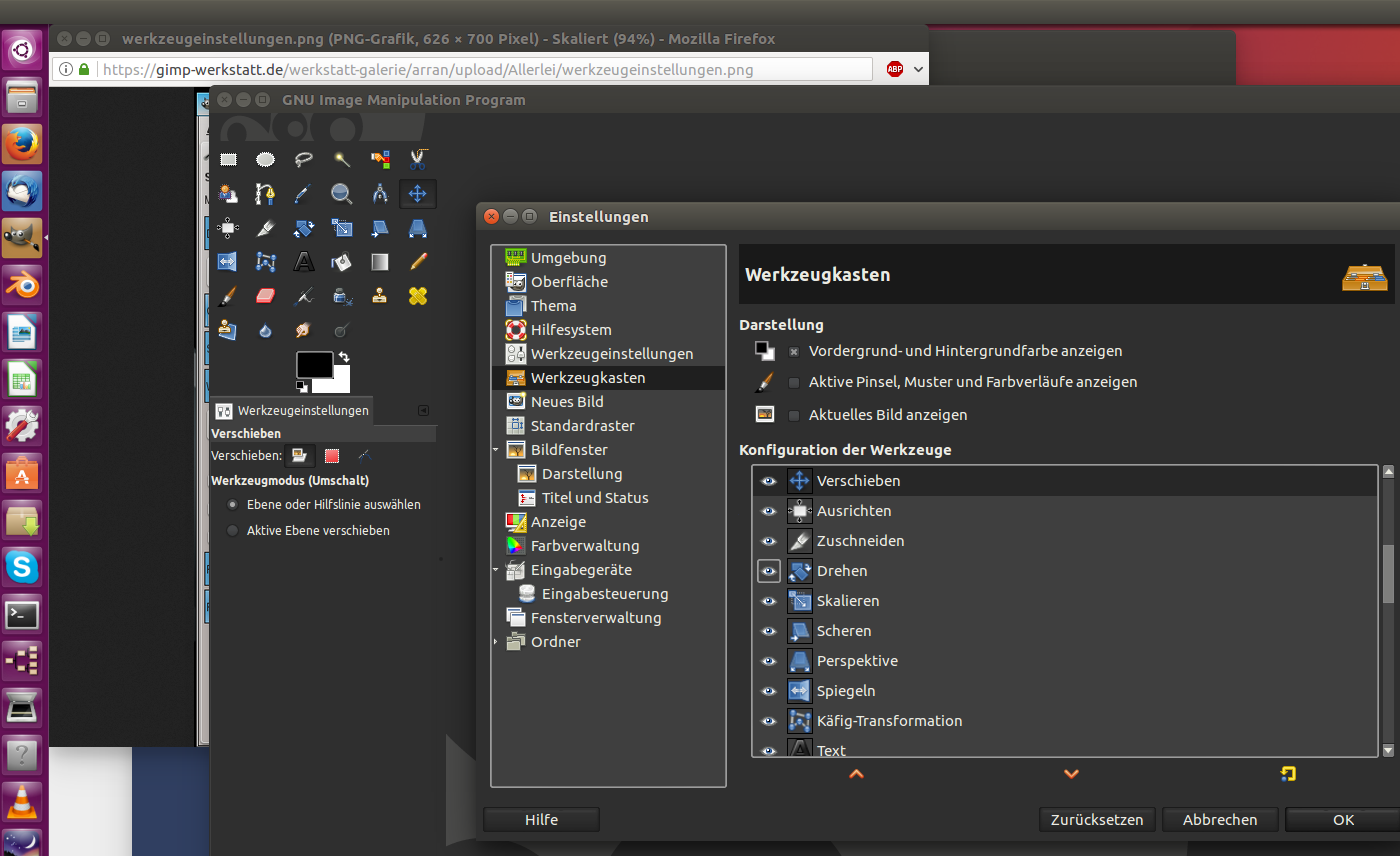The height and width of the screenshot is (856, 1400).
Task: Uncheck Vordergrund- und Hintergrundfarbe anzeigen
Action: coord(794,352)
